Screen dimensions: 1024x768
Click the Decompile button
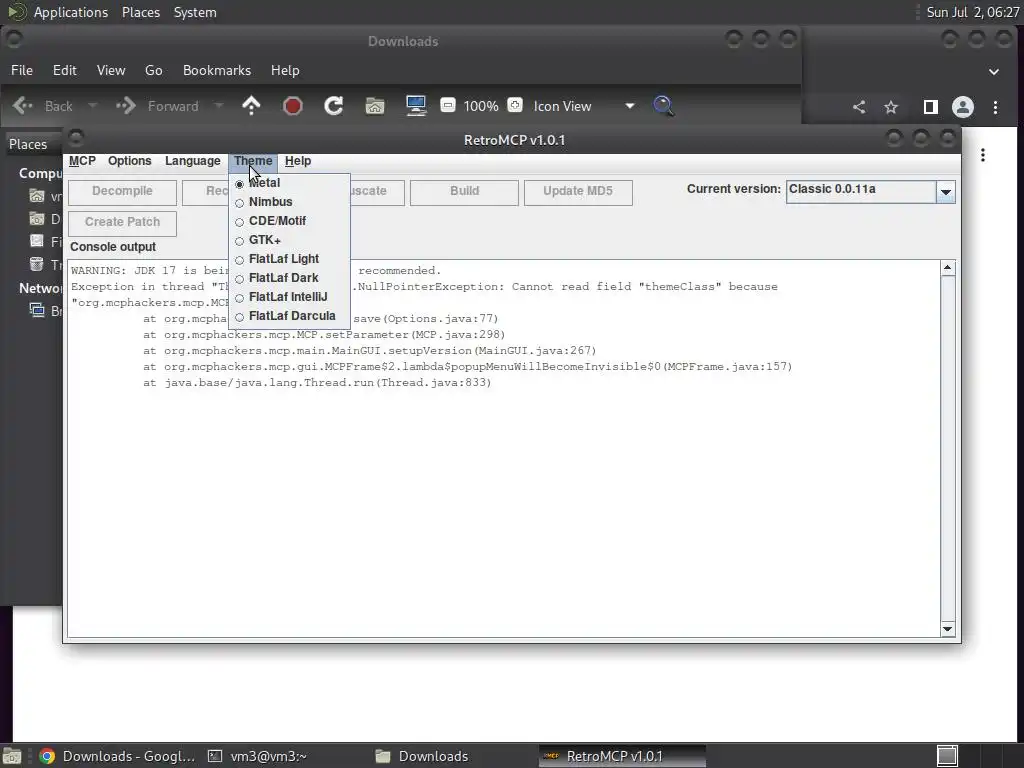[x=122, y=192]
